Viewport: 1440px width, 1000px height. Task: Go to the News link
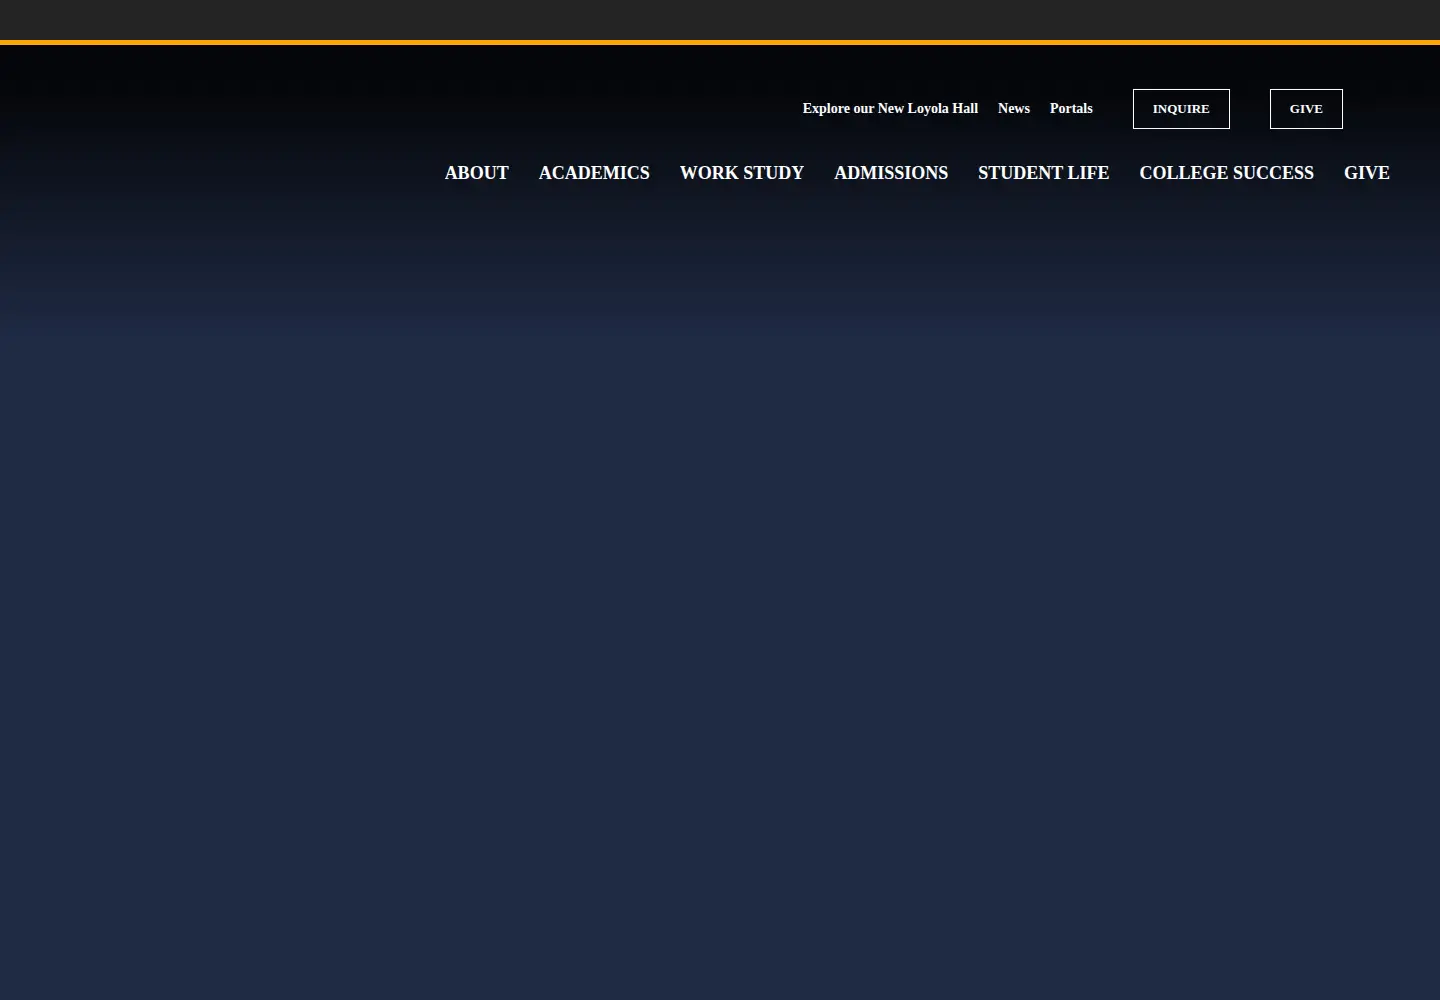(1013, 109)
